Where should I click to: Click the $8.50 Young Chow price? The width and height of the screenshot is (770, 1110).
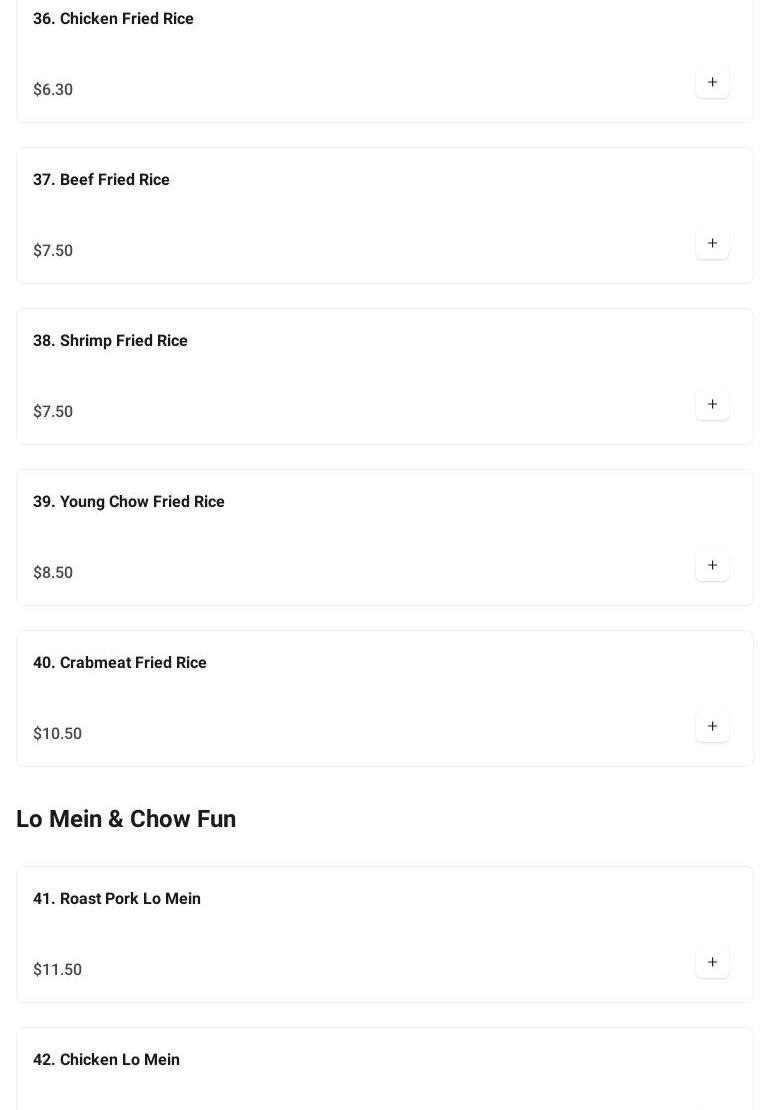53,573
